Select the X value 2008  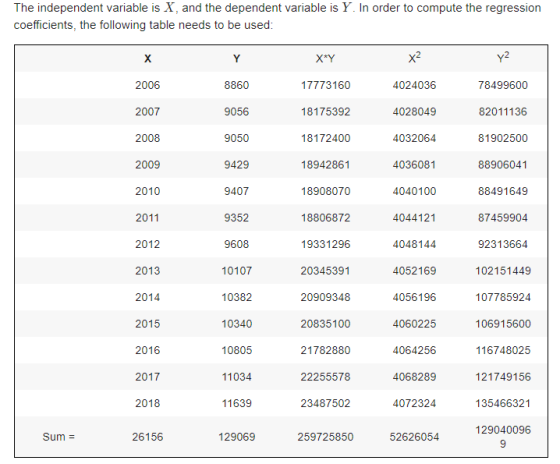click(148, 138)
